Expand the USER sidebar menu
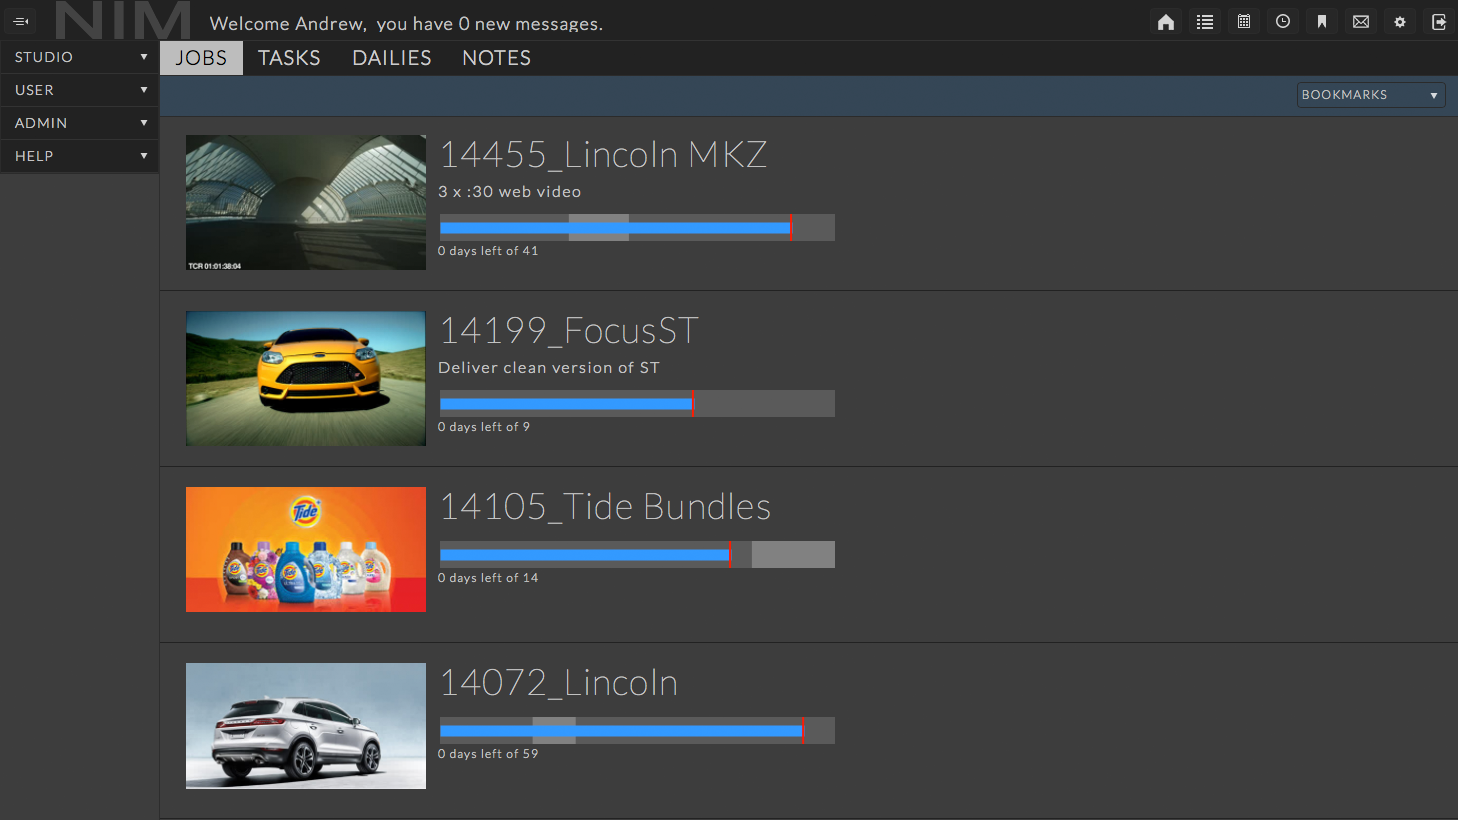This screenshot has height=820, width=1458. (79, 90)
